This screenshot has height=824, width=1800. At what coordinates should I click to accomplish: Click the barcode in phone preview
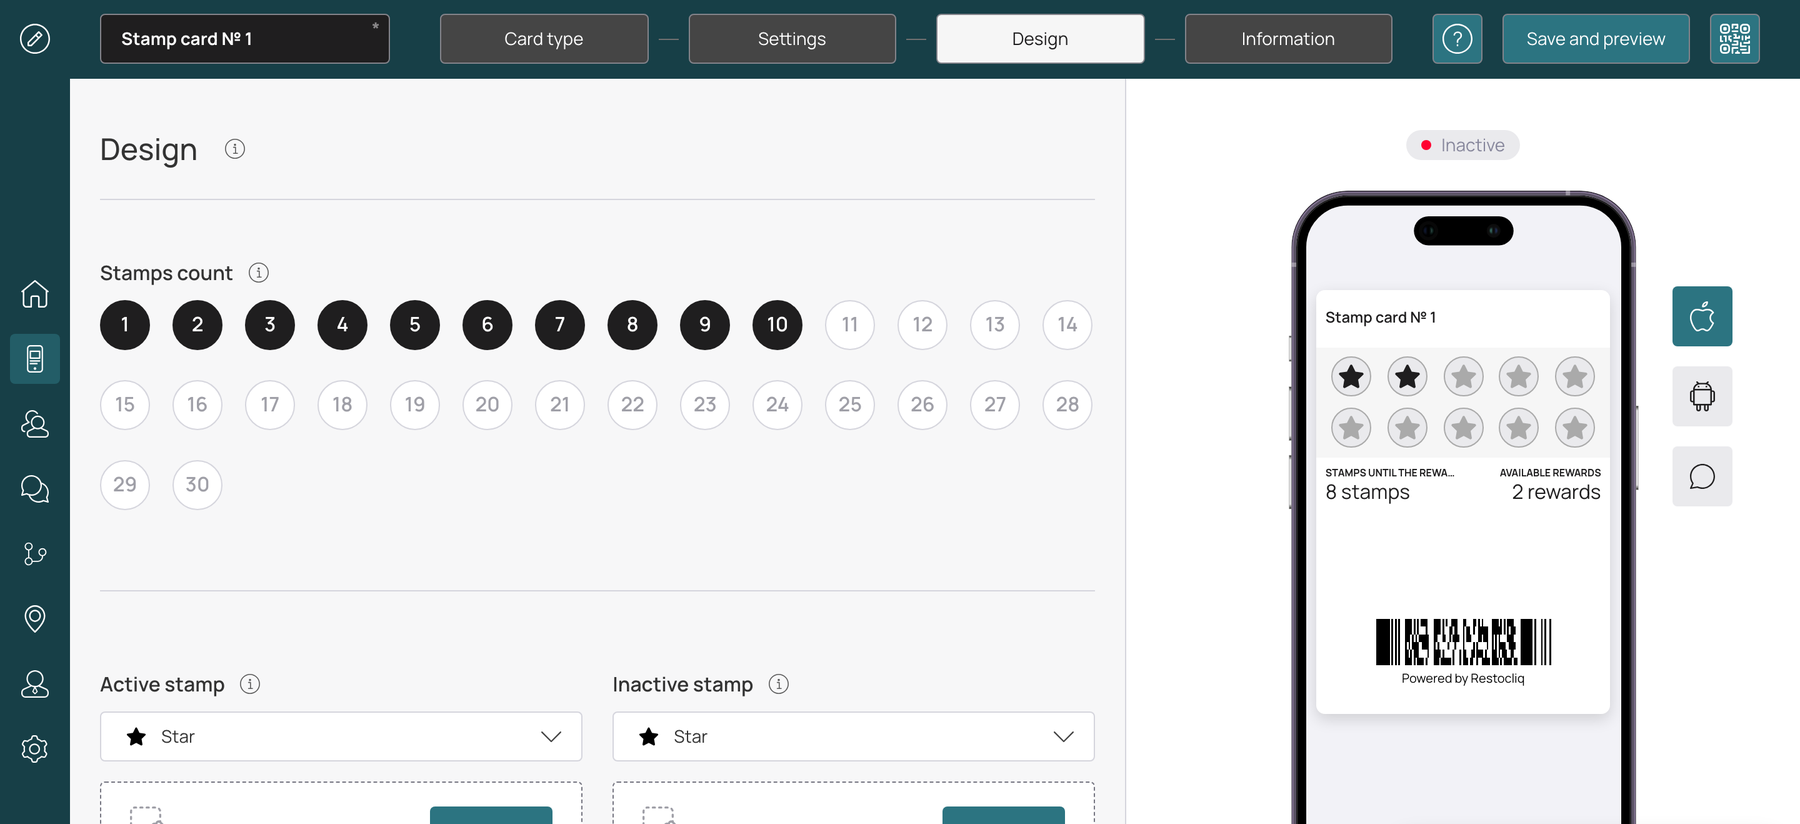[1463, 642]
